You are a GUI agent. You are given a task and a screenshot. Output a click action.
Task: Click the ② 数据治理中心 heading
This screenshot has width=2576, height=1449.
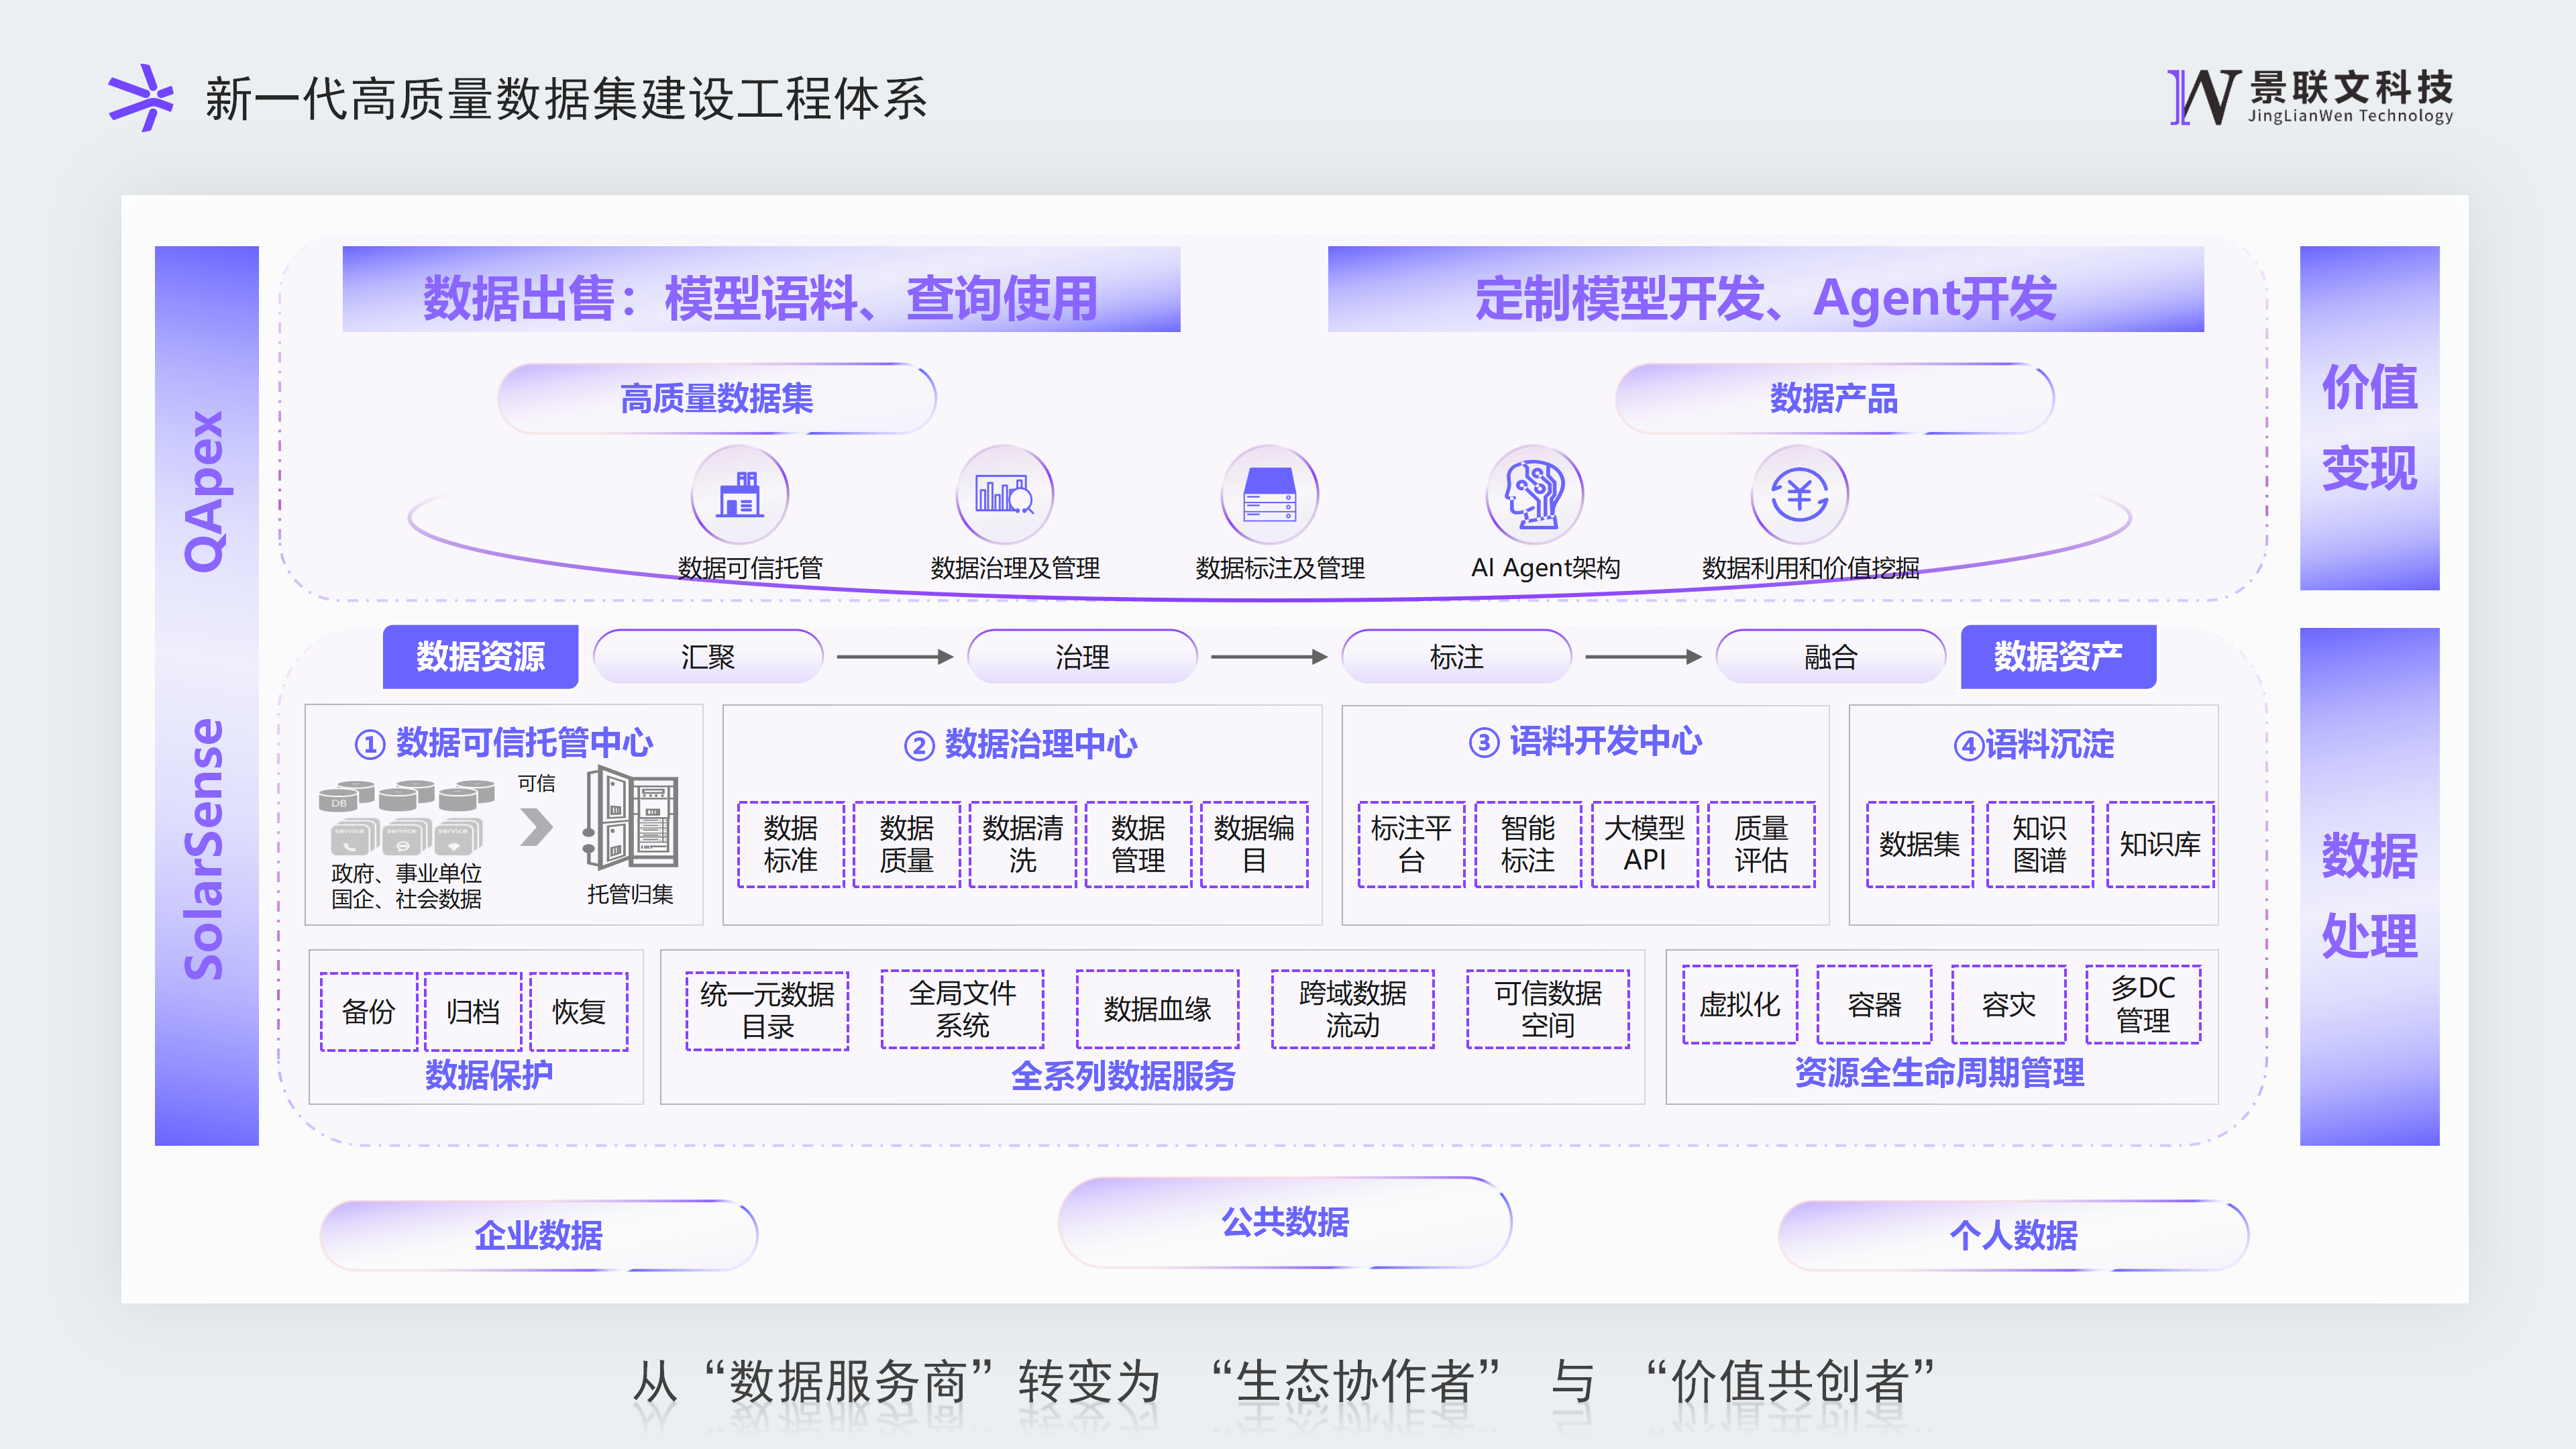[x=1021, y=744]
